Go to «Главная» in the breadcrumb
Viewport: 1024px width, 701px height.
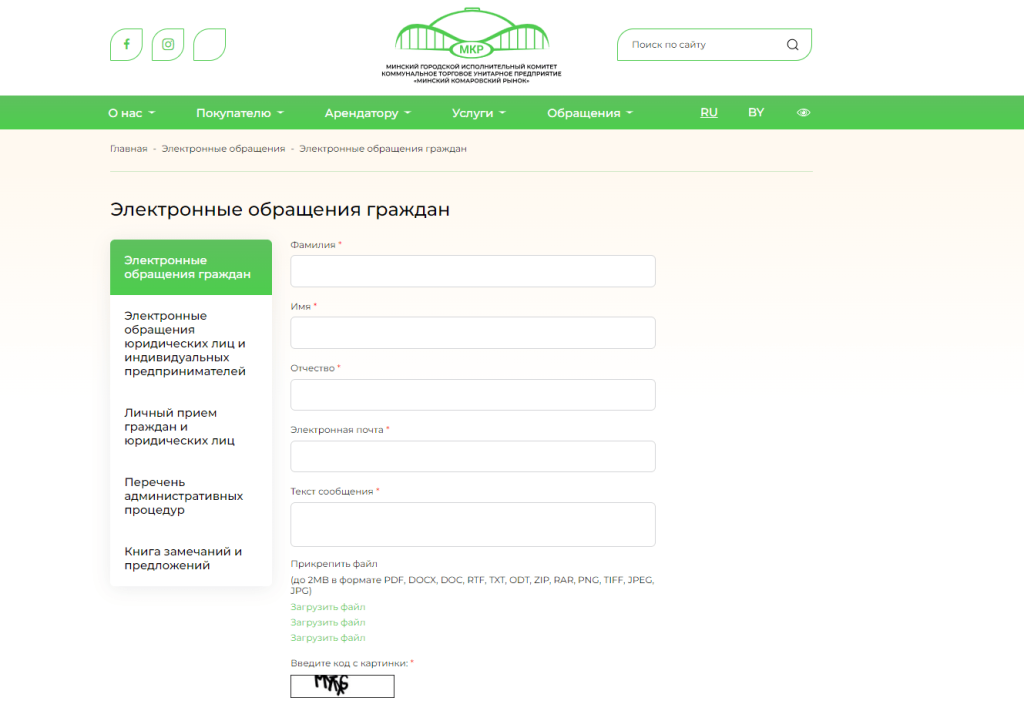point(128,149)
